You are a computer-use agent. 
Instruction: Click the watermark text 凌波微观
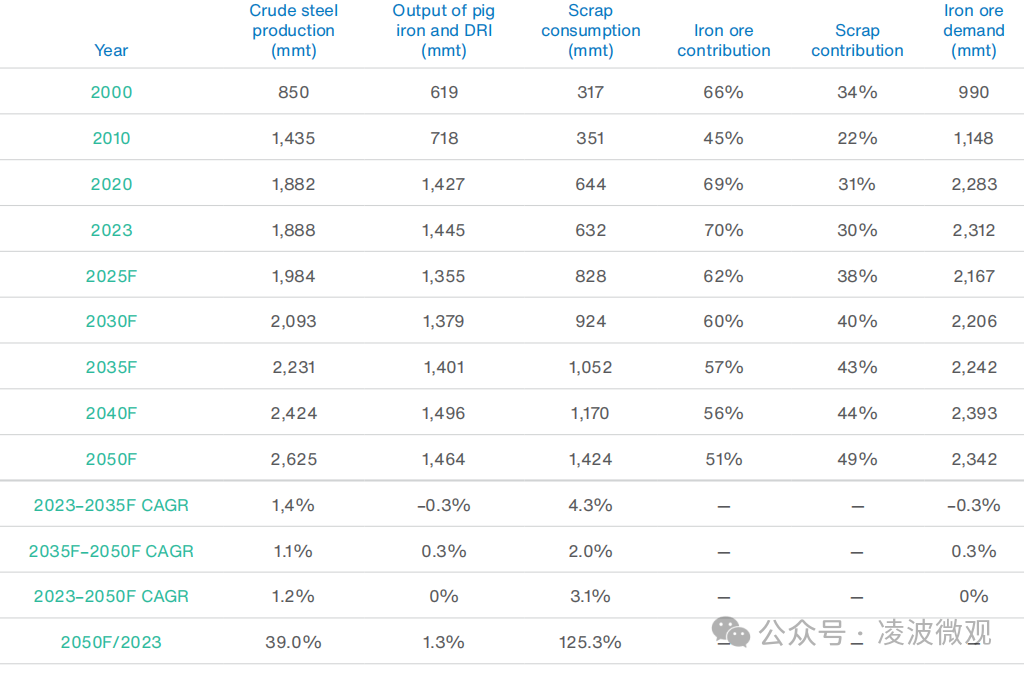[934, 633]
